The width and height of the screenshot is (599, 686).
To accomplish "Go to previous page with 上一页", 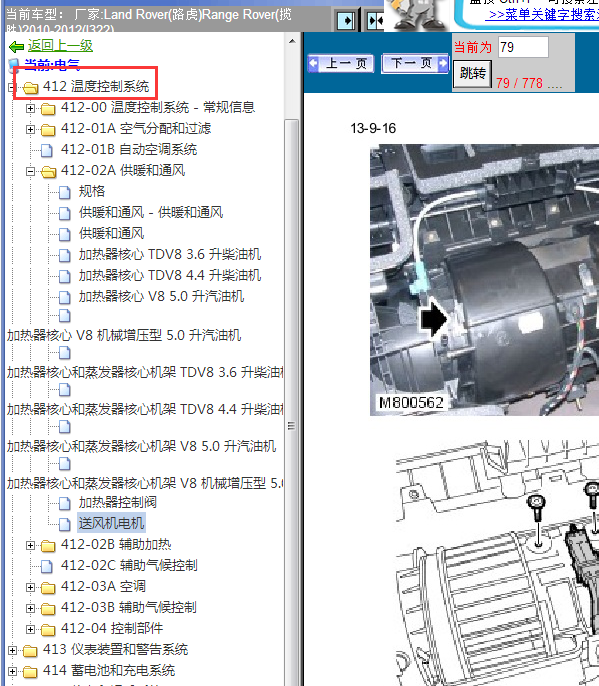I will pos(341,63).
